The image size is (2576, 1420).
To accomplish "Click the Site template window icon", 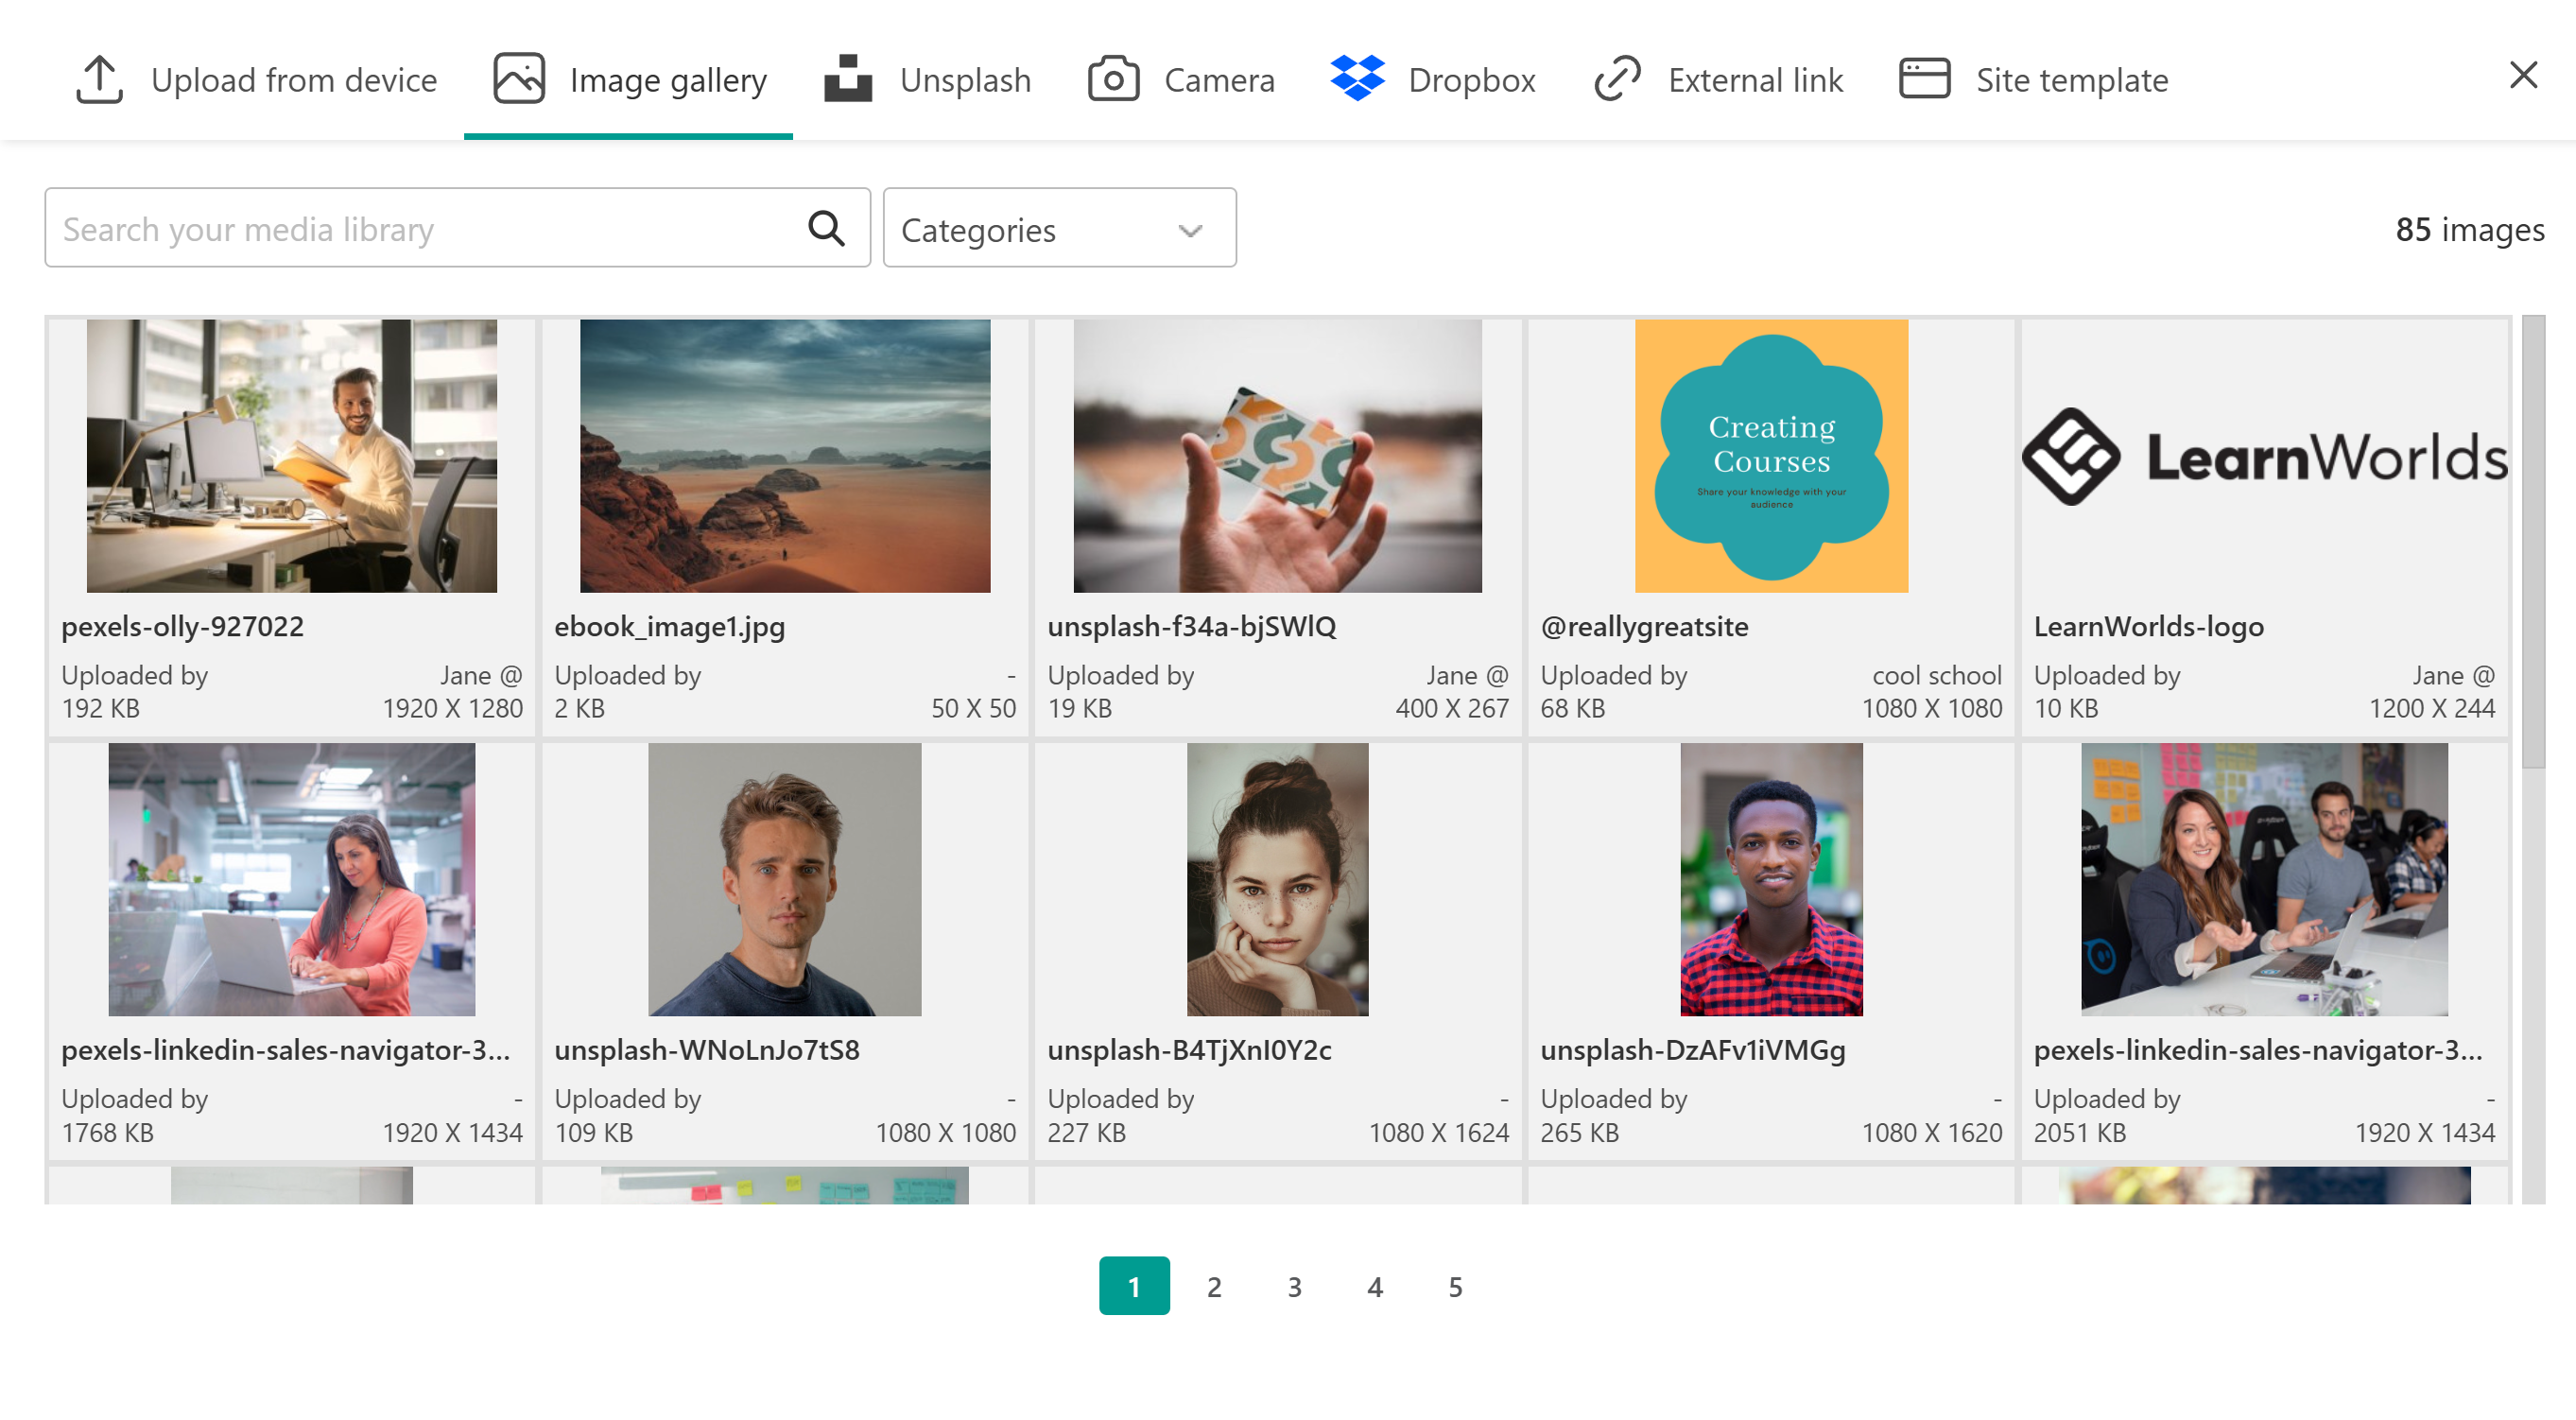I will tap(1924, 79).
